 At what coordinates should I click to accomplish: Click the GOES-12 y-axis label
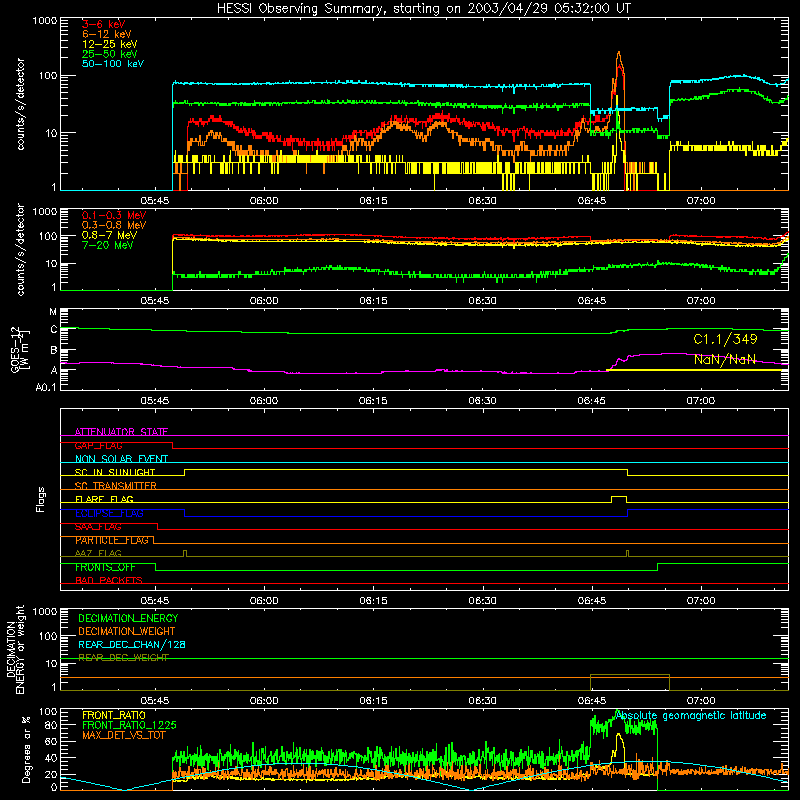[x=20, y=350]
